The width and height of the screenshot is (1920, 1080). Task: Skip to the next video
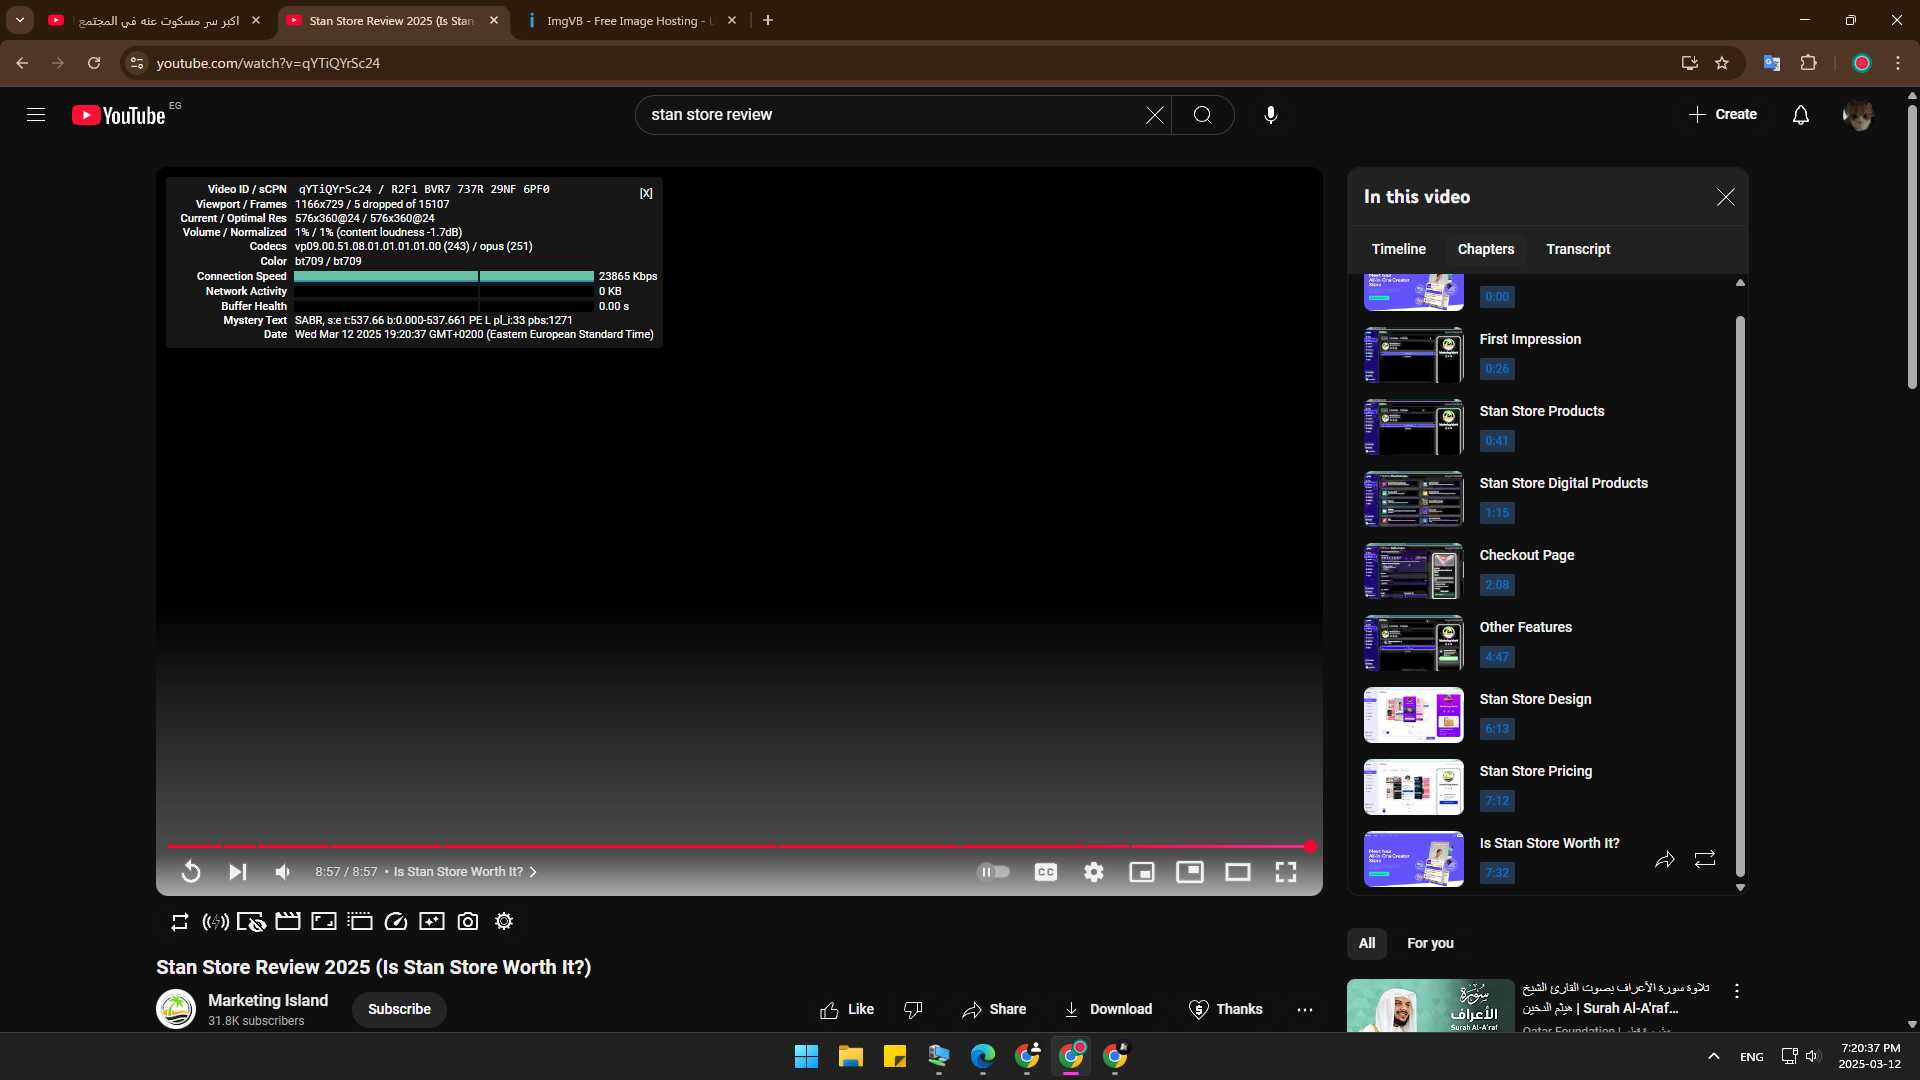237,872
